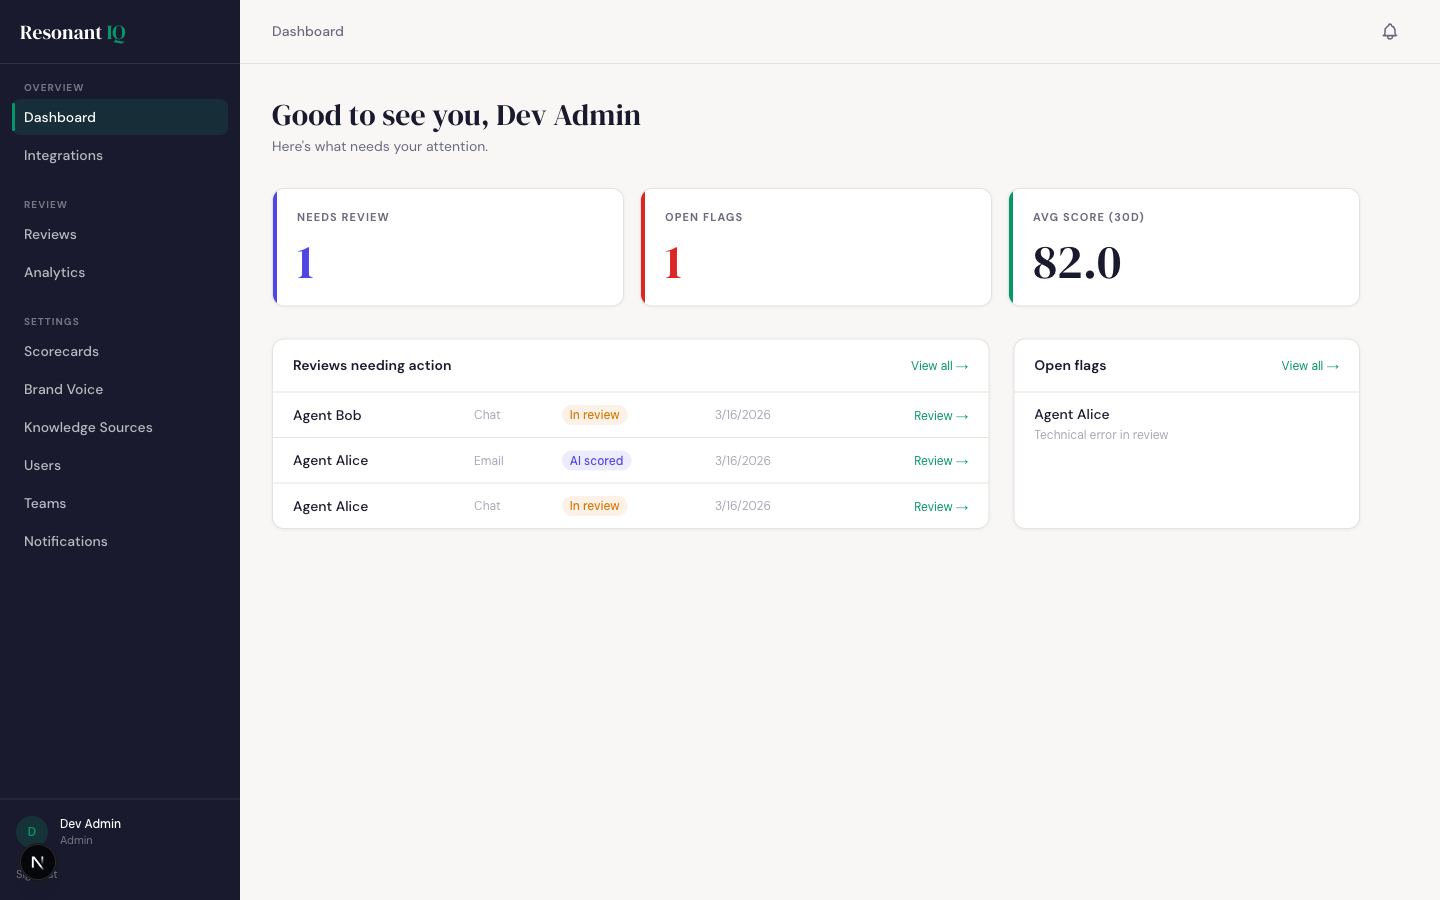Click the Resonant IQ logo
1440x900 pixels.
point(73,33)
